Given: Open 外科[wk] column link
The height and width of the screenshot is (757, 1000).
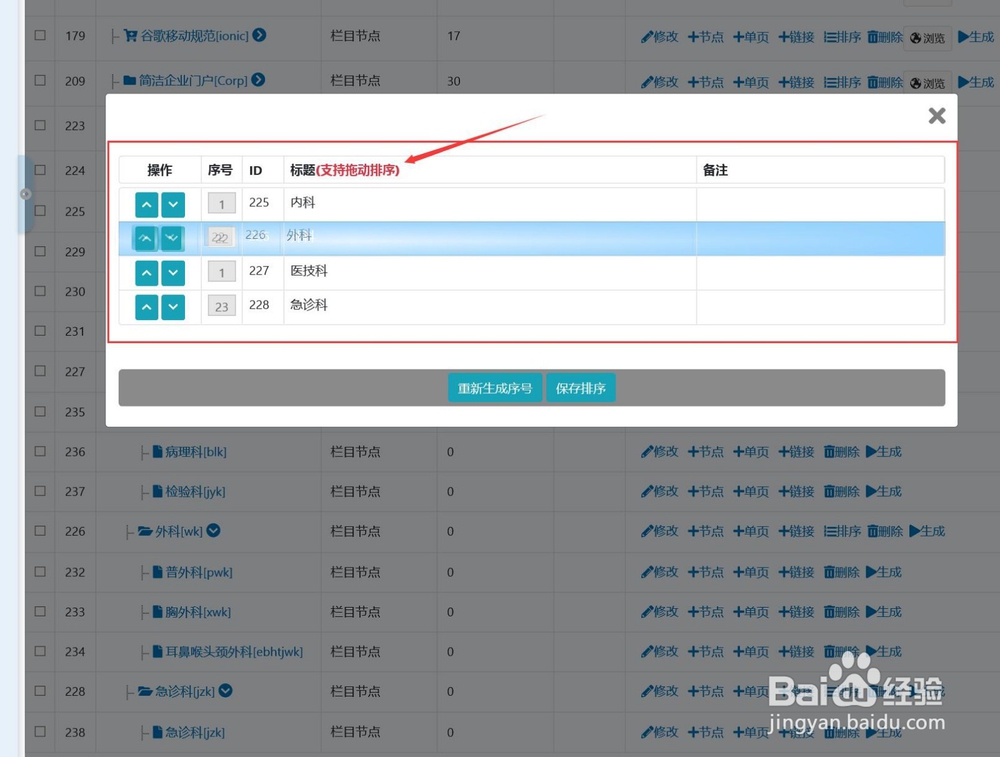Looking at the screenshot, I should (x=179, y=531).
